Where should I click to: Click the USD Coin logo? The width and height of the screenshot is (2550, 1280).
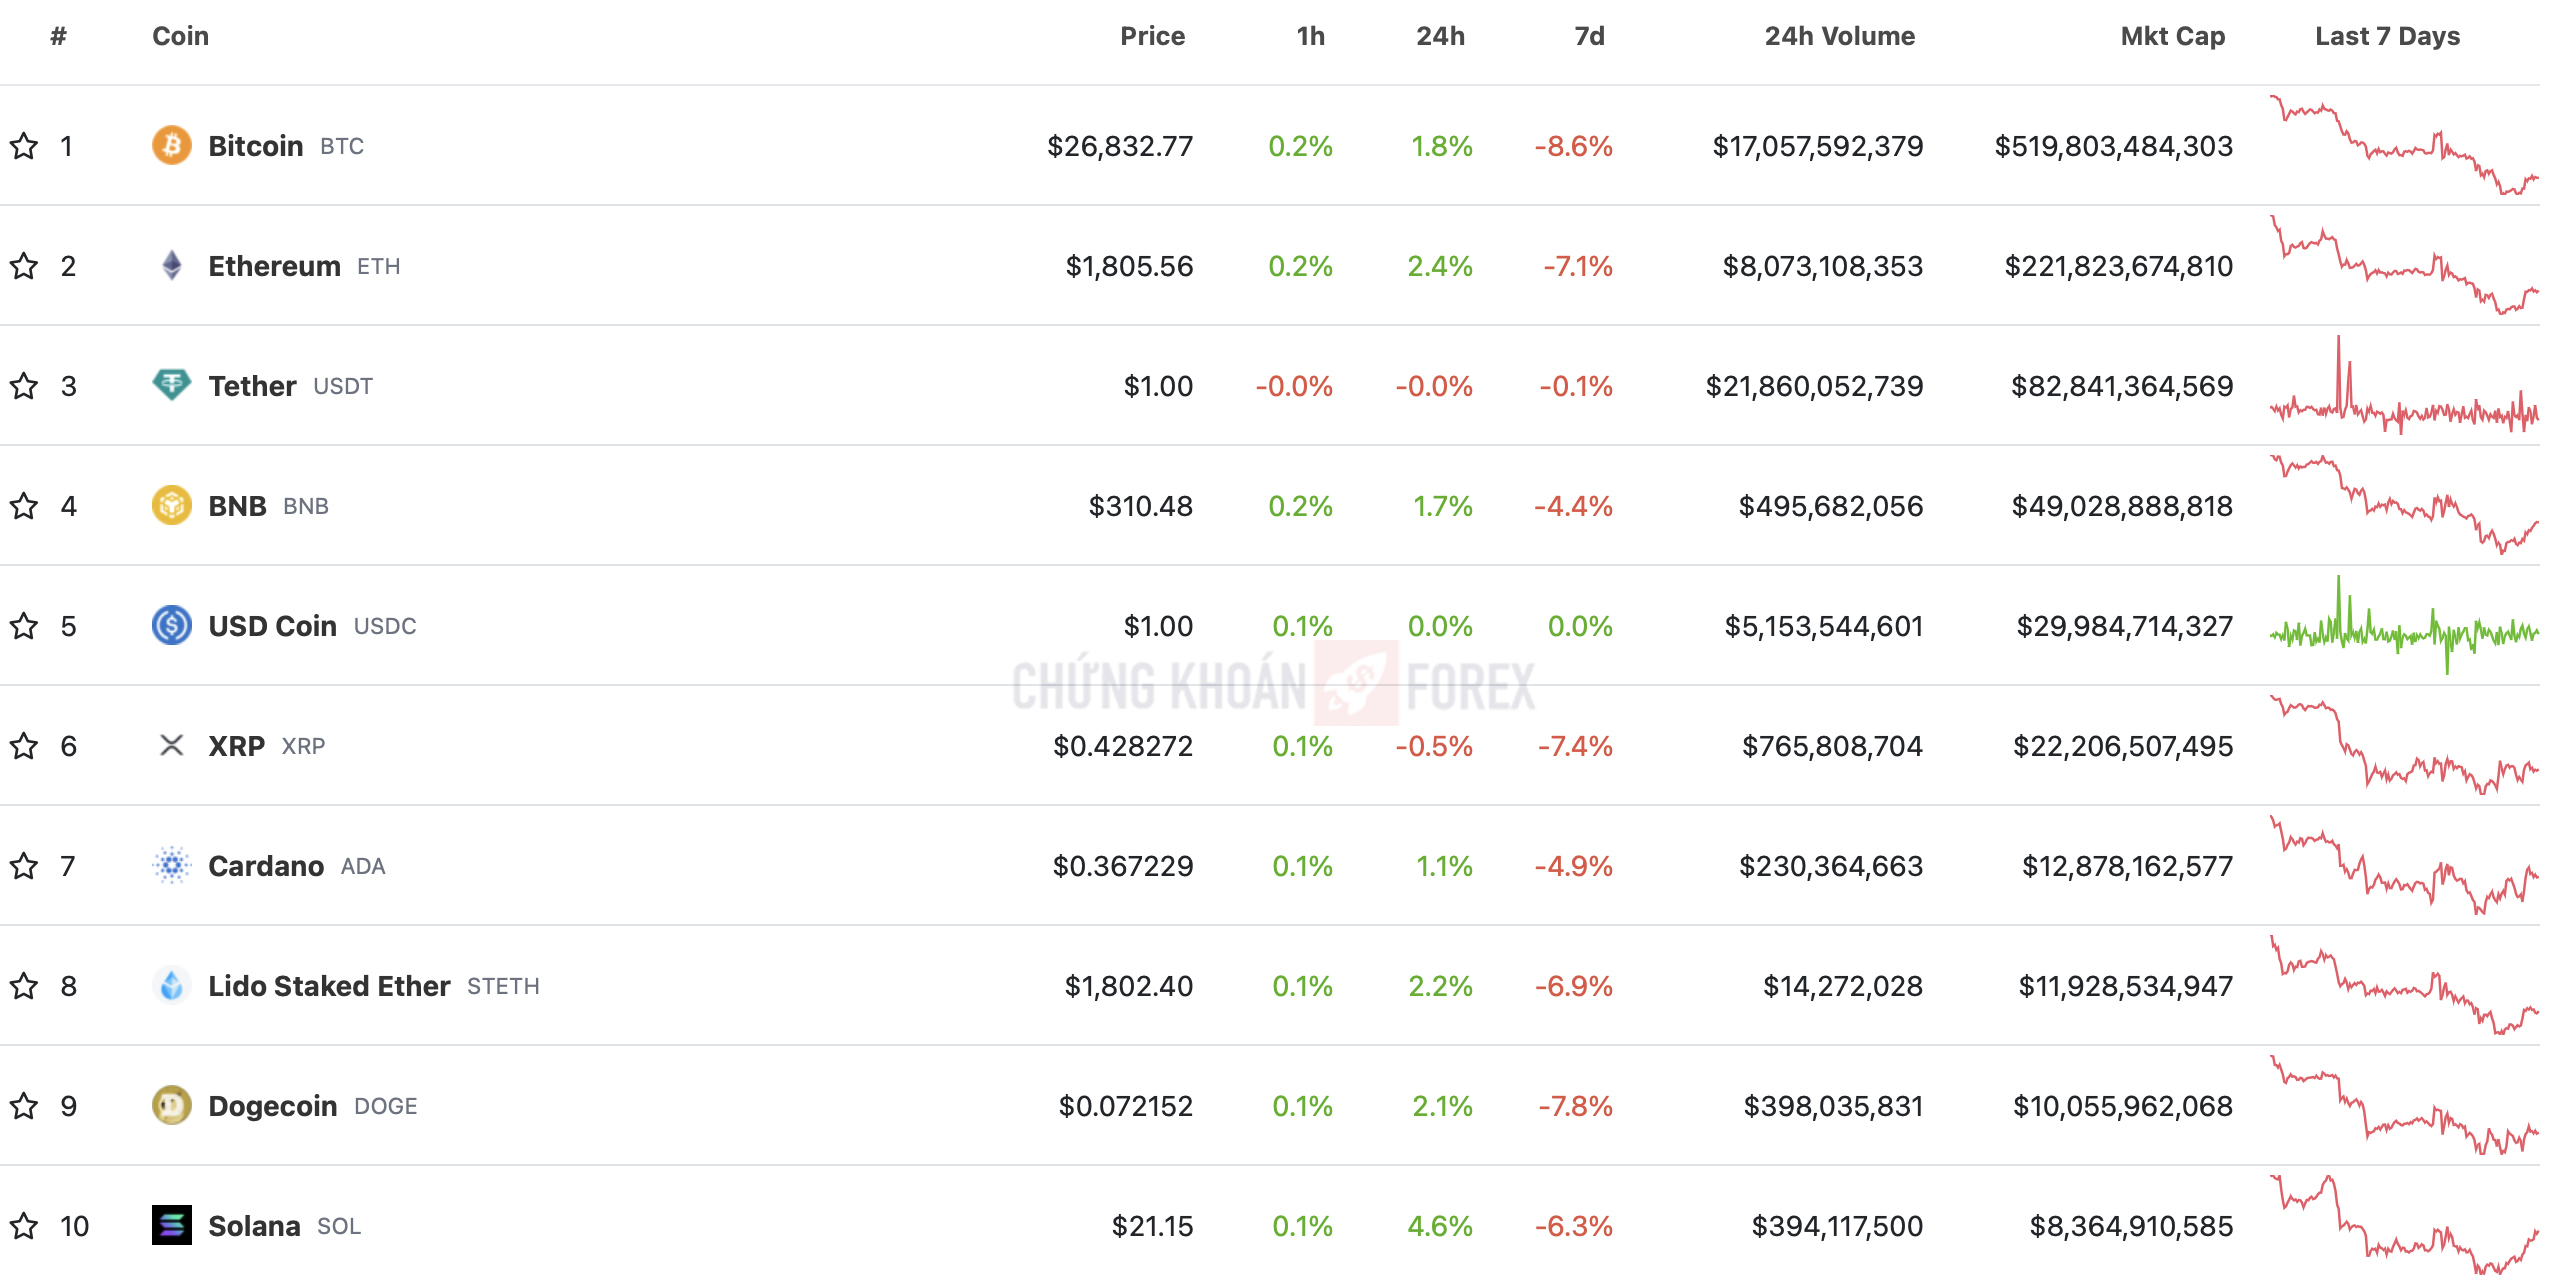pos(171,625)
